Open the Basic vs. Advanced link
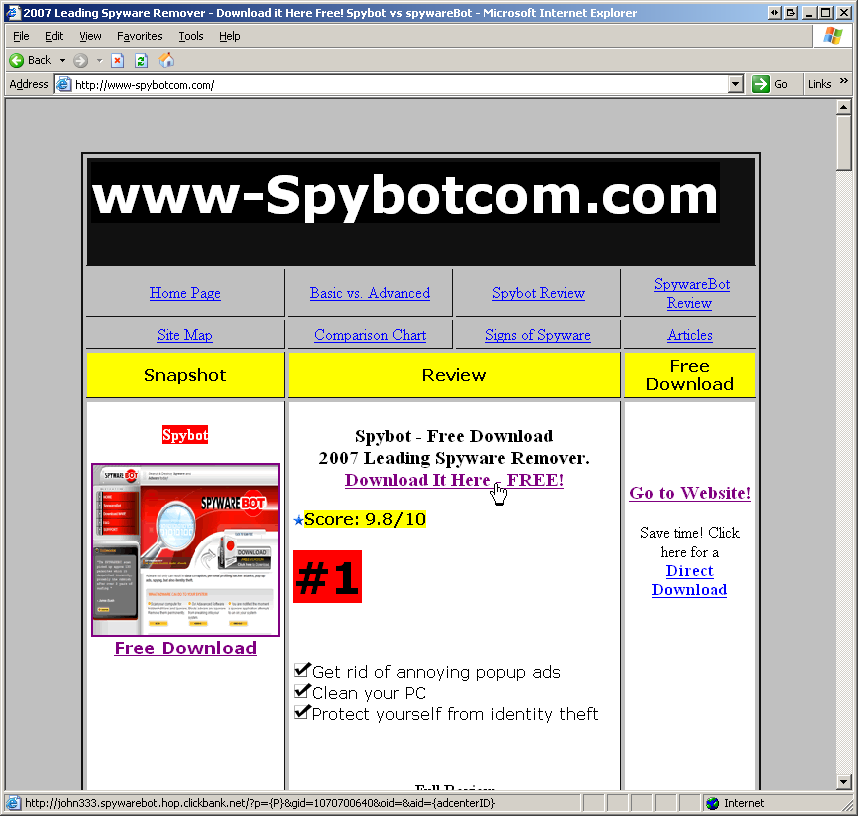The width and height of the screenshot is (858, 816). pos(370,293)
